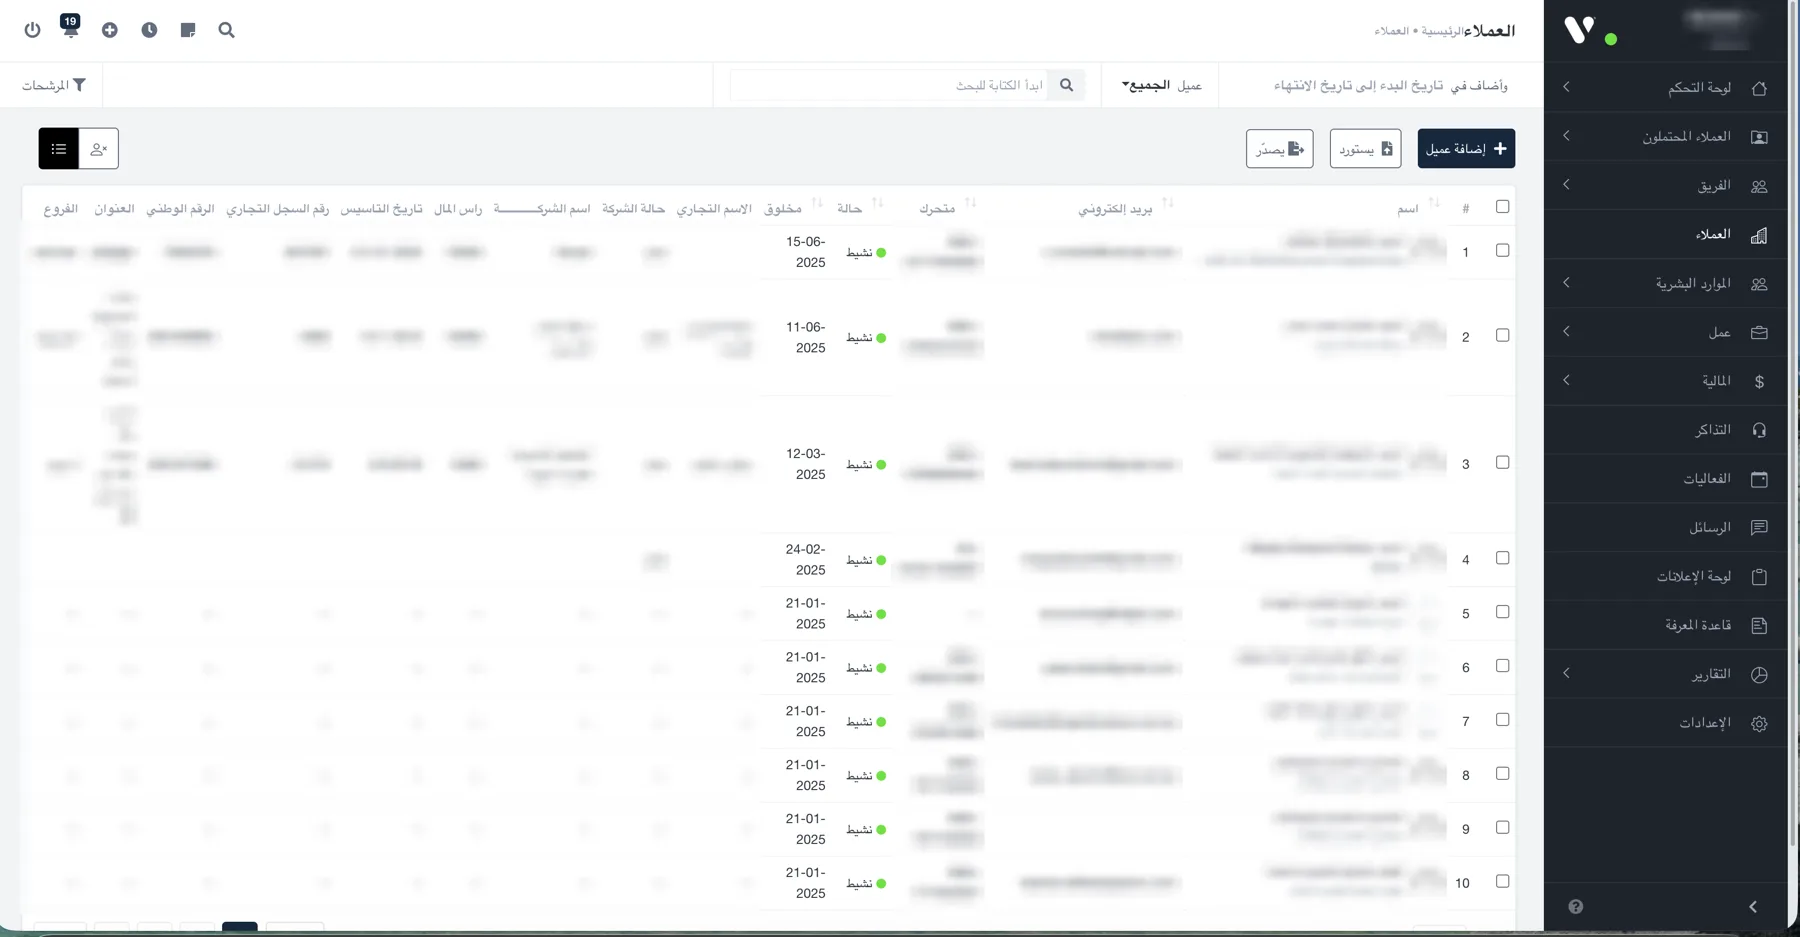Viewport: 1800px width, 937px height.
Task: Sort by the بريد إلكتروني column arrows
Action: coord(1167,204)
